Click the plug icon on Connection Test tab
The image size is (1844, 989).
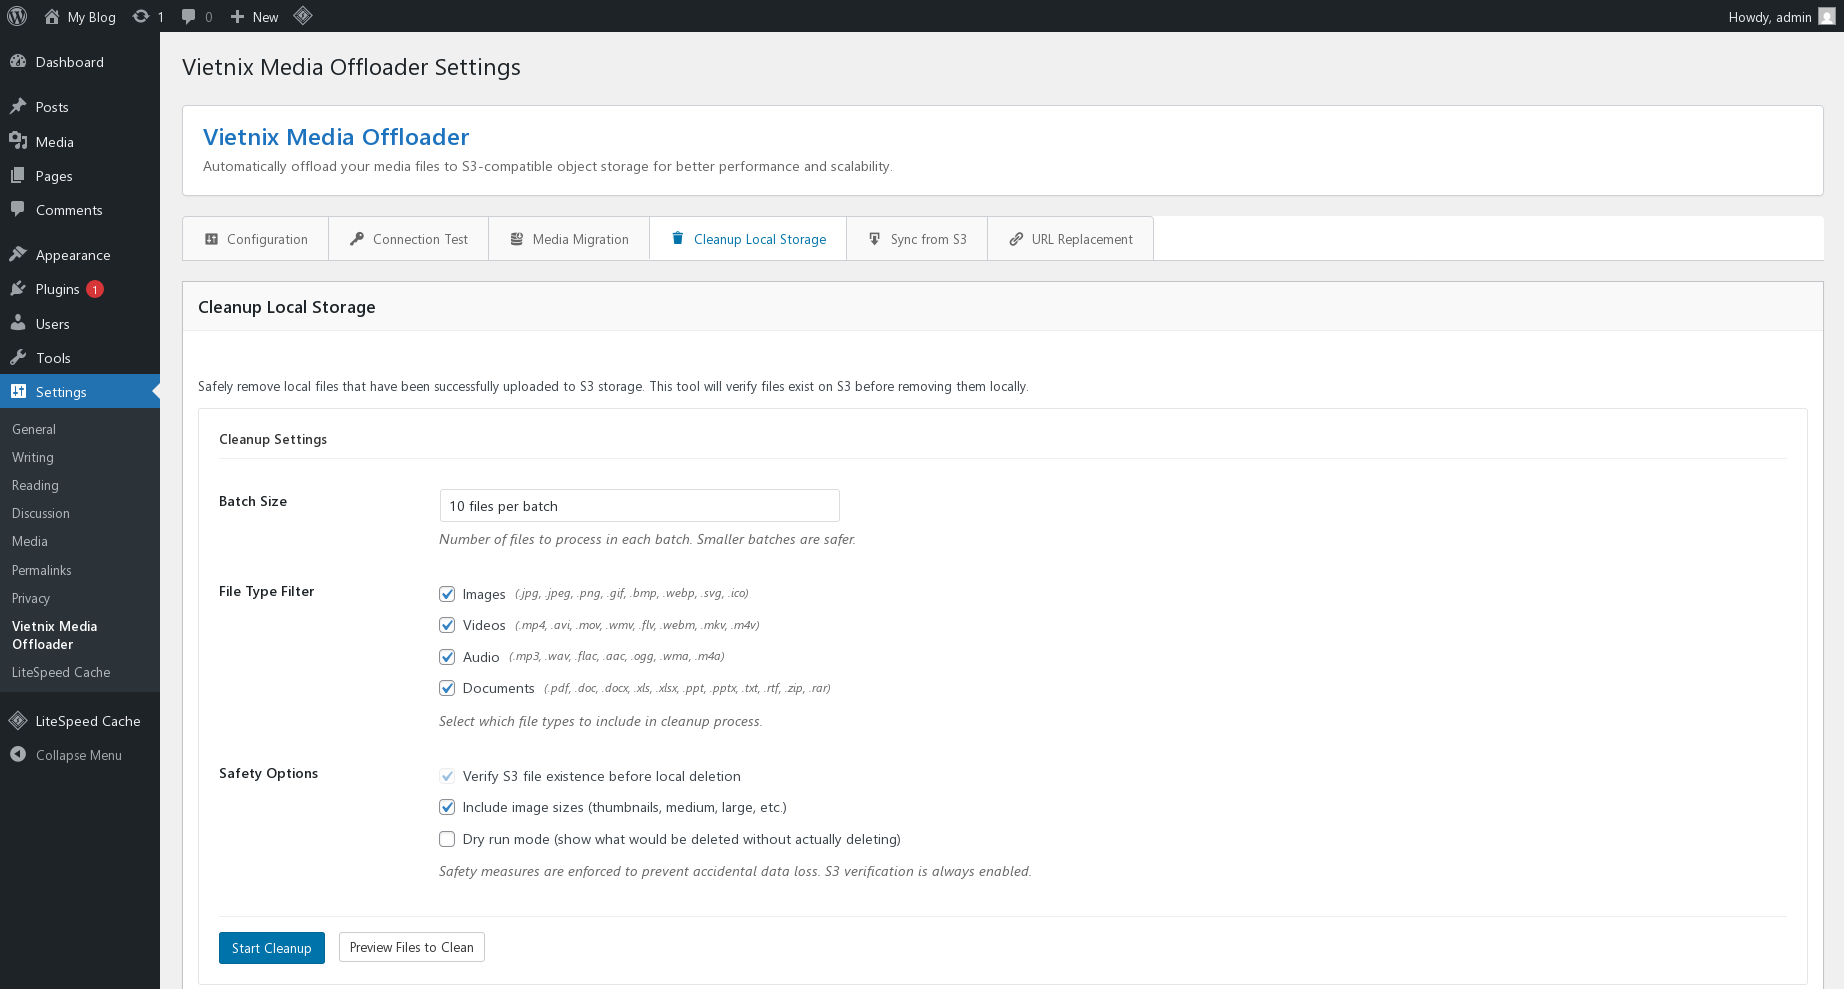pos(357,238)
